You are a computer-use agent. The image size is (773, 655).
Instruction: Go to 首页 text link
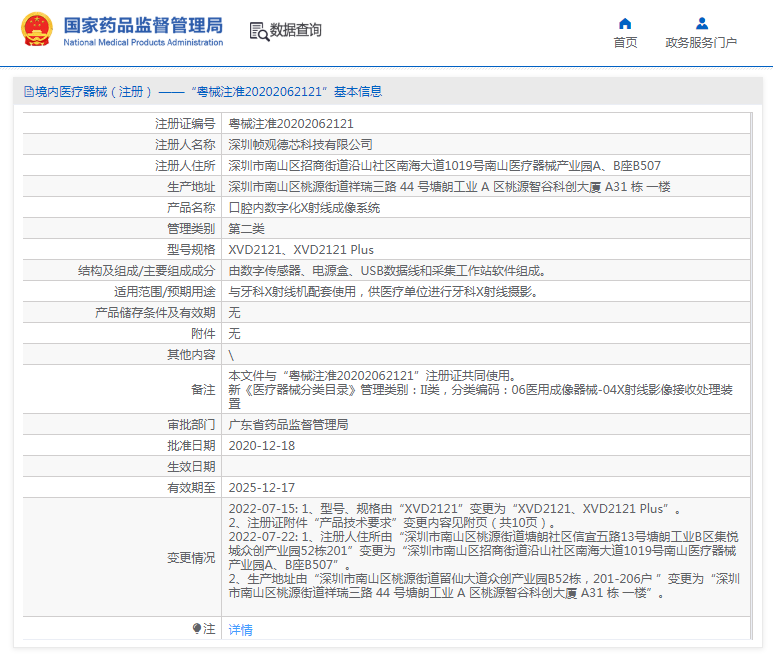click(625, 42)
